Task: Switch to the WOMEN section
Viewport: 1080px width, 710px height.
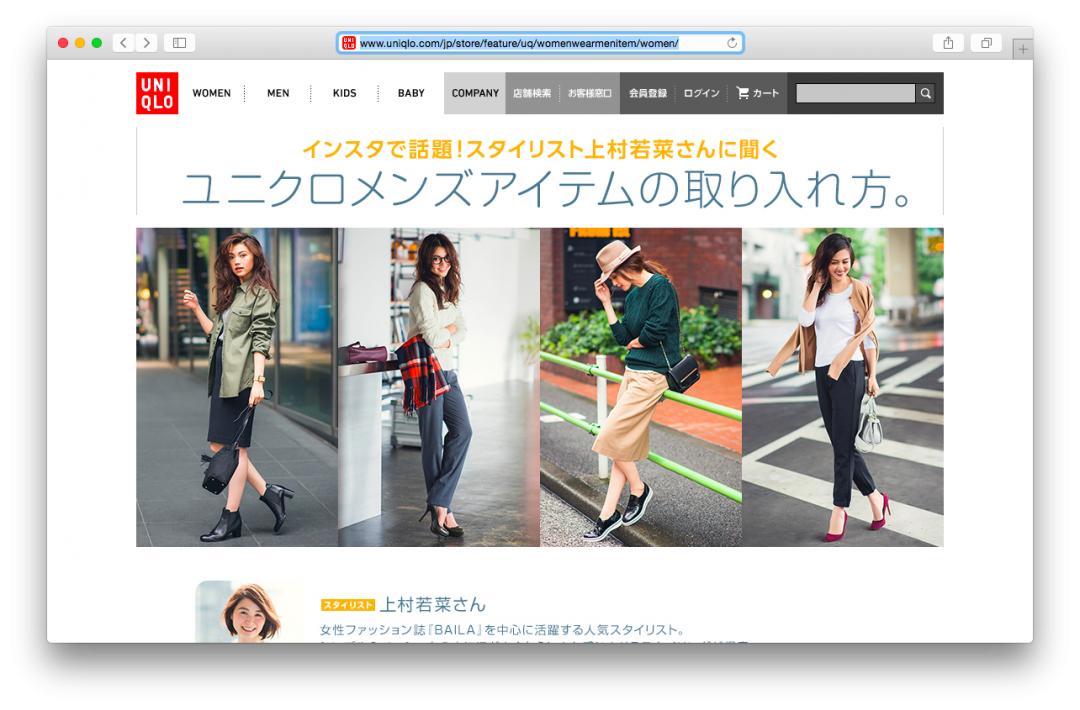Action: pos(212,93)
